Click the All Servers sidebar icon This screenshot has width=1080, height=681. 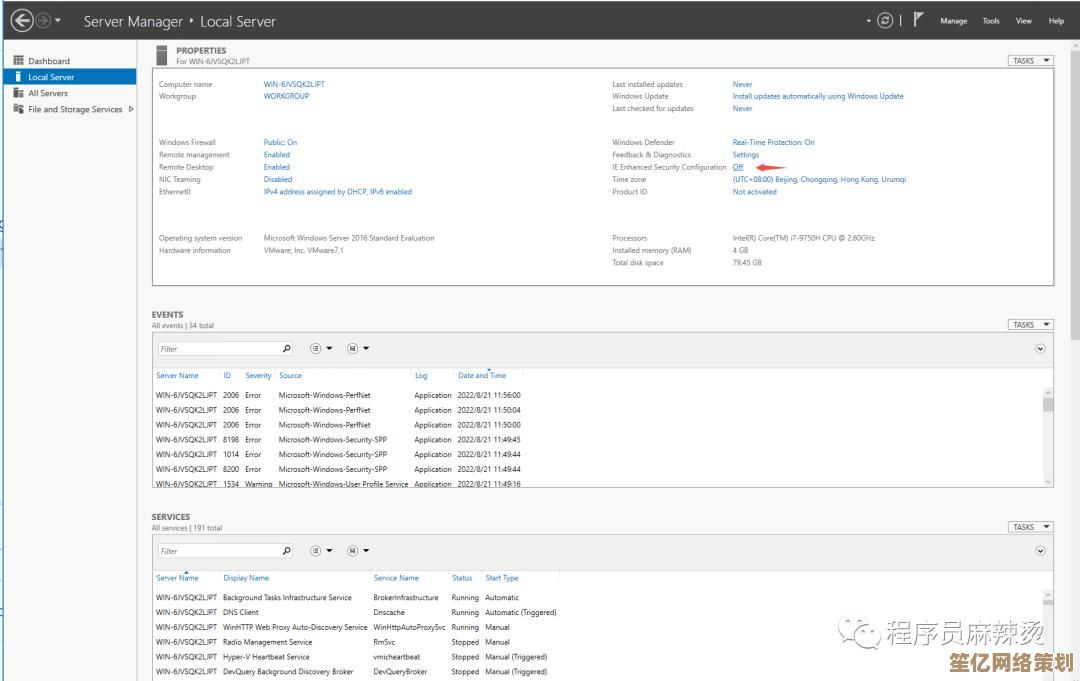click(x=19, y=93)
